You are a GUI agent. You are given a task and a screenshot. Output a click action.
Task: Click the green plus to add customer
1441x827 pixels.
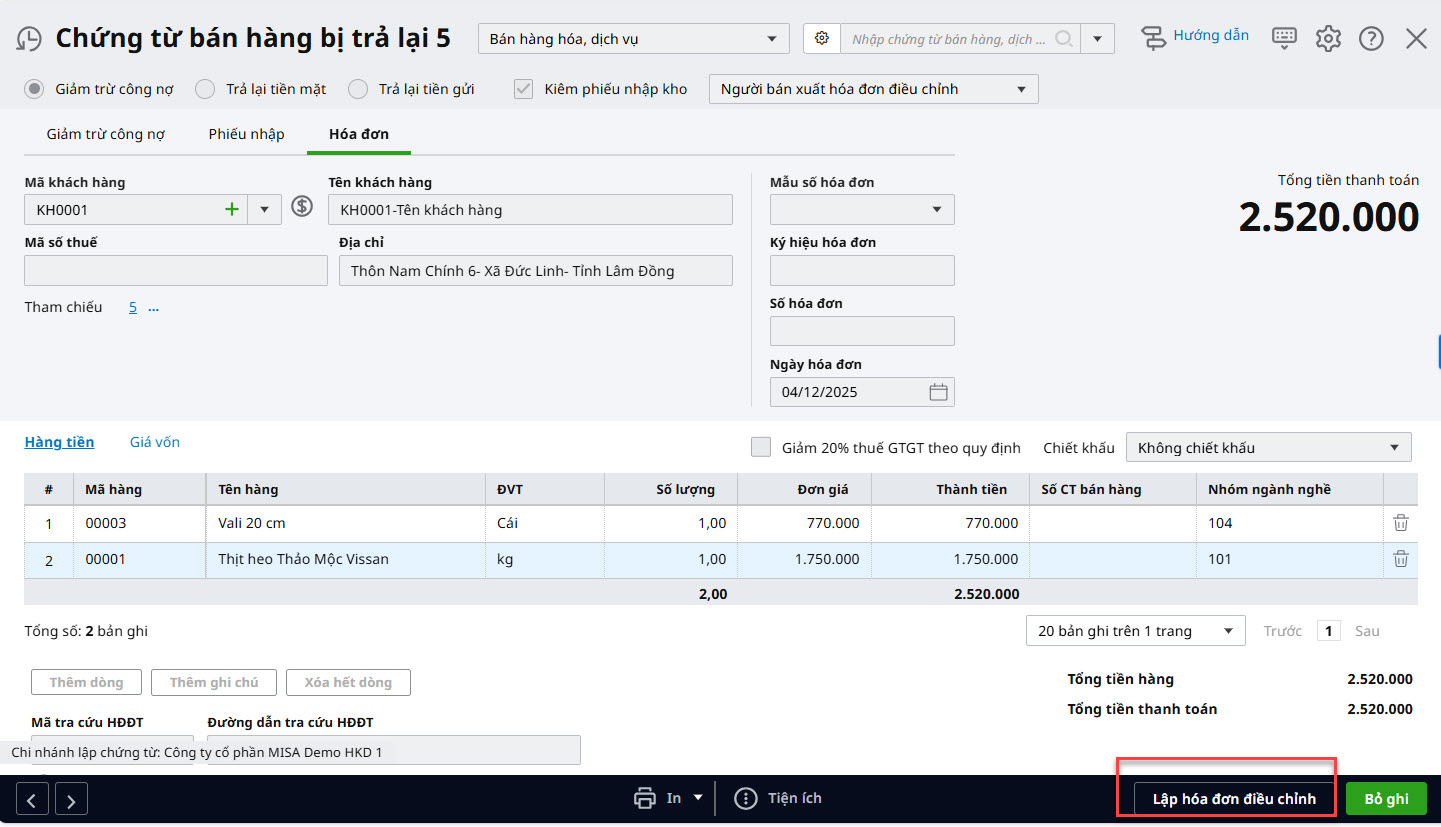click(x=232, y=209)
